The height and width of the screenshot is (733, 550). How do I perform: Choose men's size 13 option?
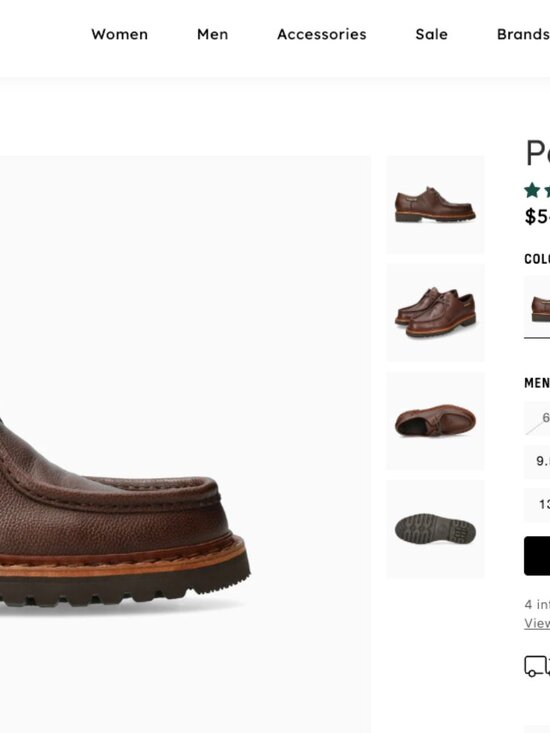(537, 505)
